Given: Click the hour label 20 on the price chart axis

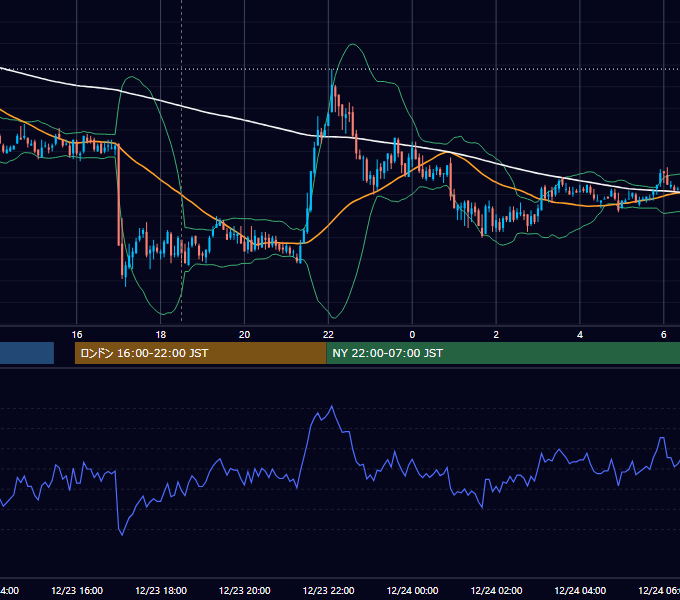Looking at the screenshot, I should 245,334.
